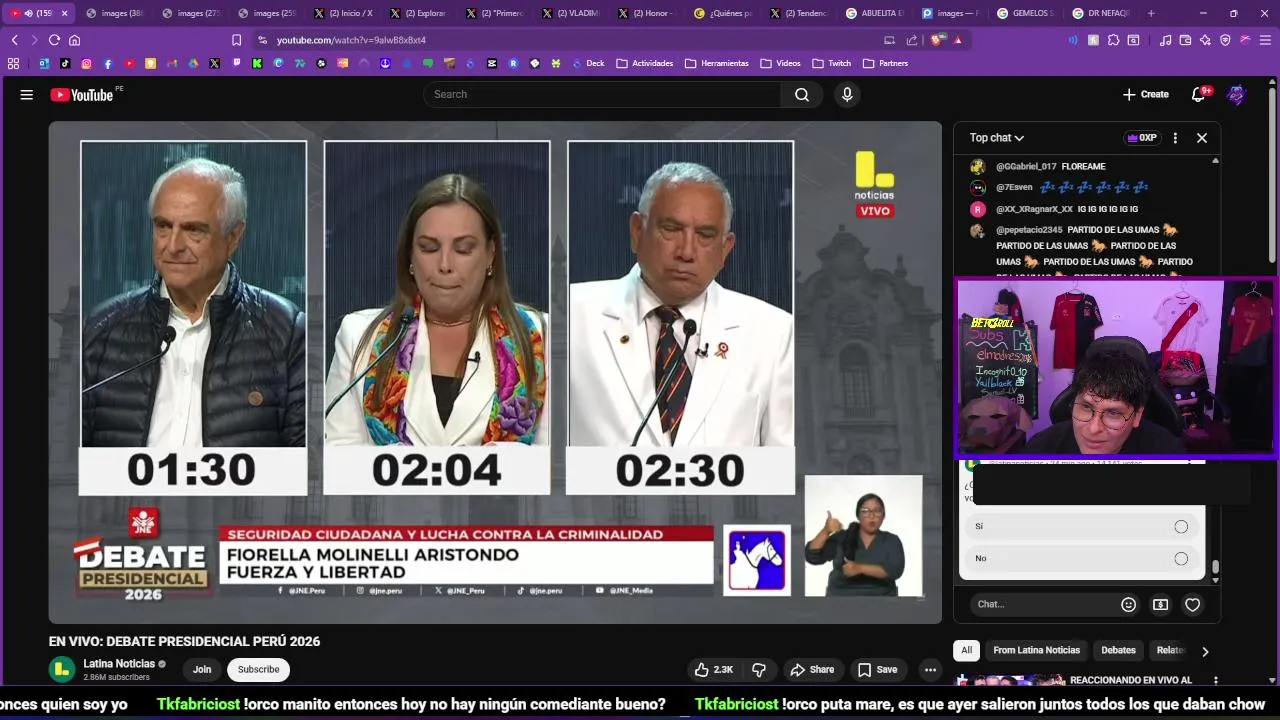Open the Deck bookmark
1280x720 pixels.
(588, 63)
